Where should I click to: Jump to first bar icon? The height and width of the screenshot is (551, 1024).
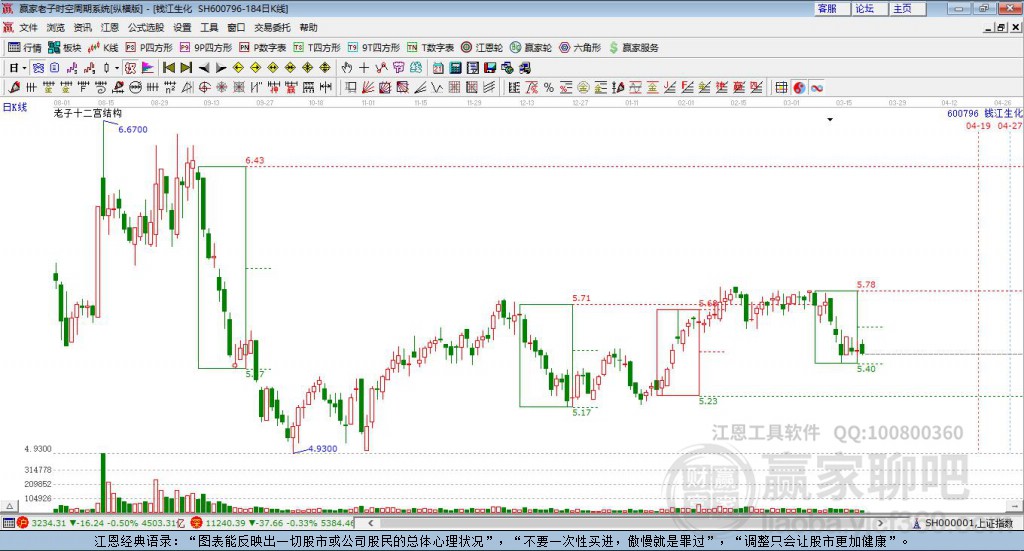click(168, 68)
